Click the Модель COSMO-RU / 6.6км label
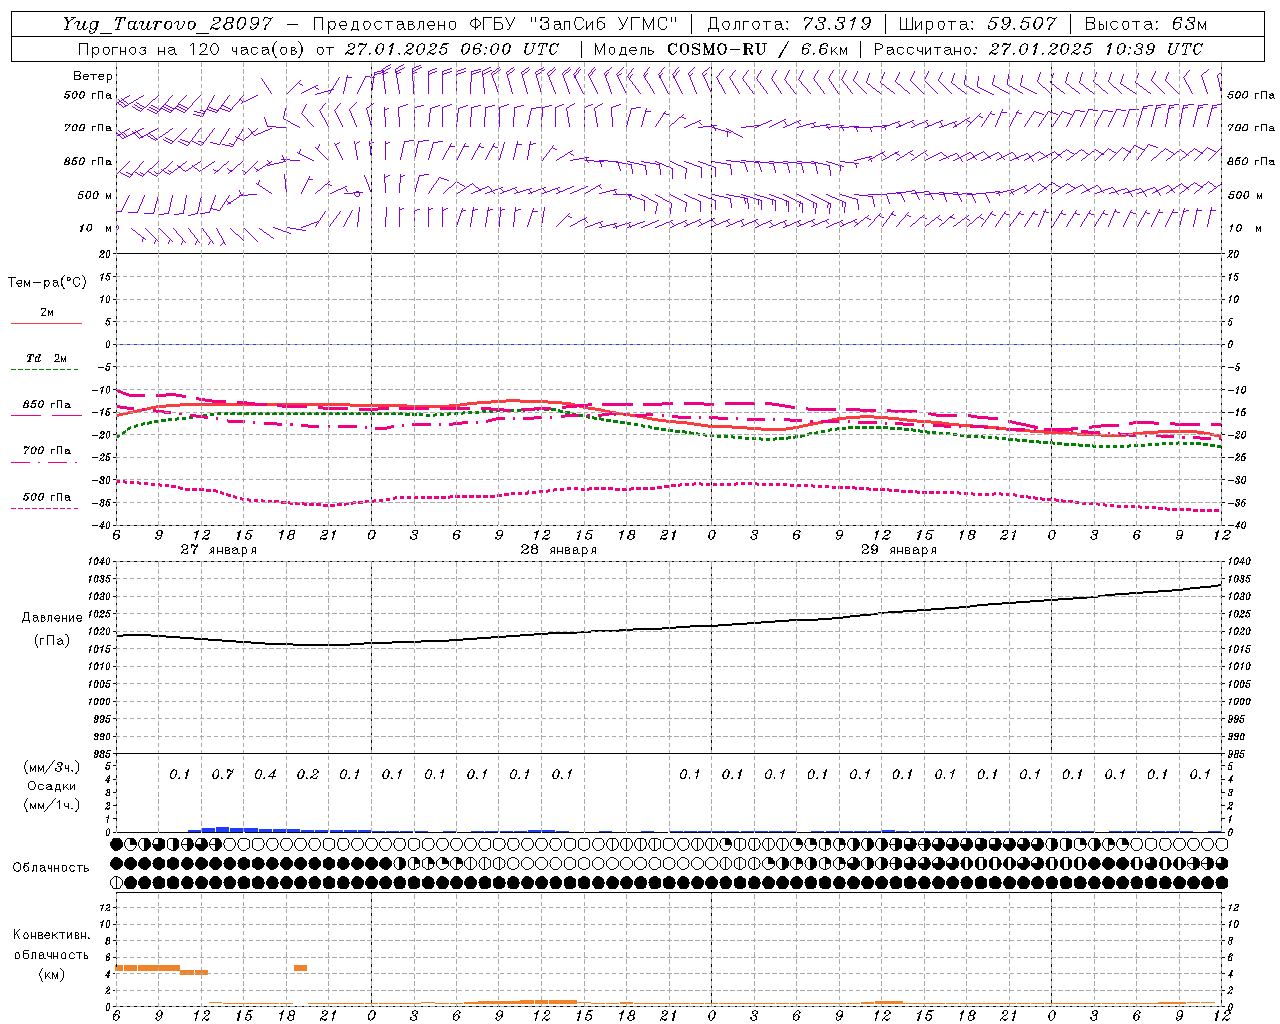 [720, 49]
